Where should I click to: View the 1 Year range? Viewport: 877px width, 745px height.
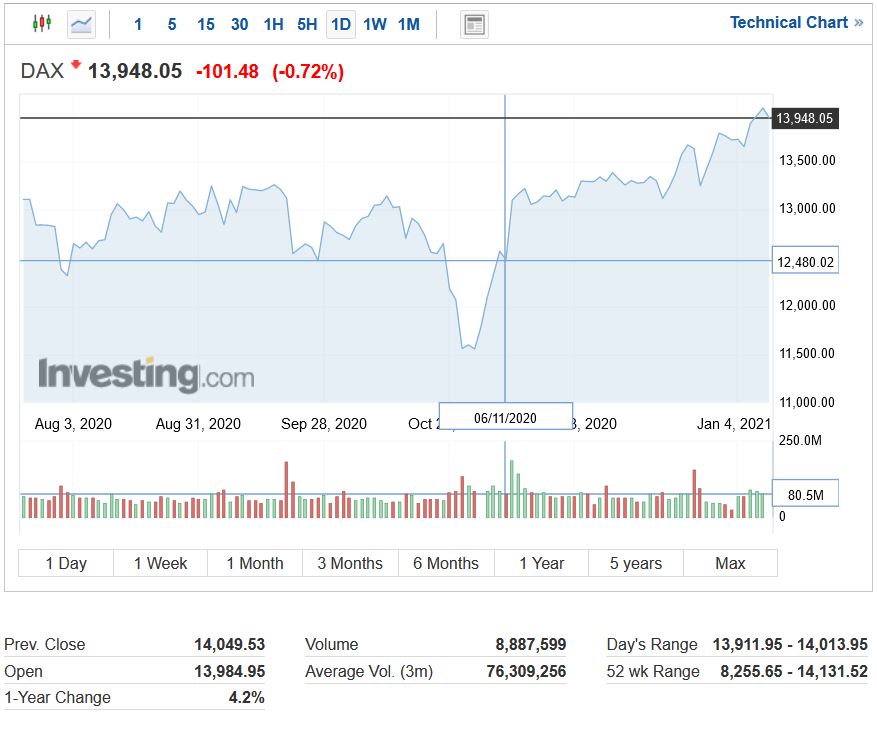pyautogui.click(x=541, y=563)
